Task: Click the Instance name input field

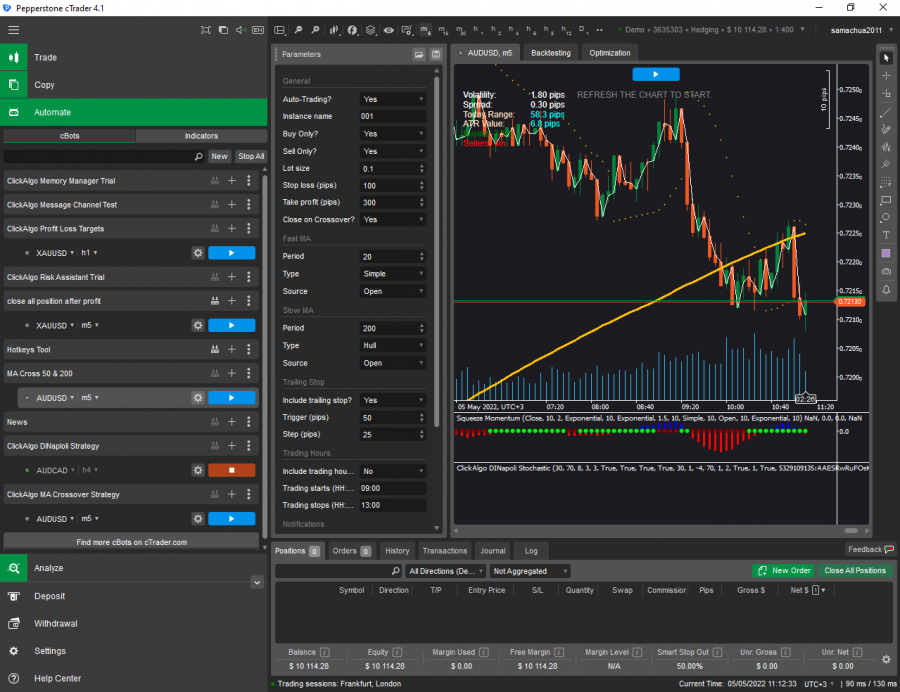Action: 393,116
